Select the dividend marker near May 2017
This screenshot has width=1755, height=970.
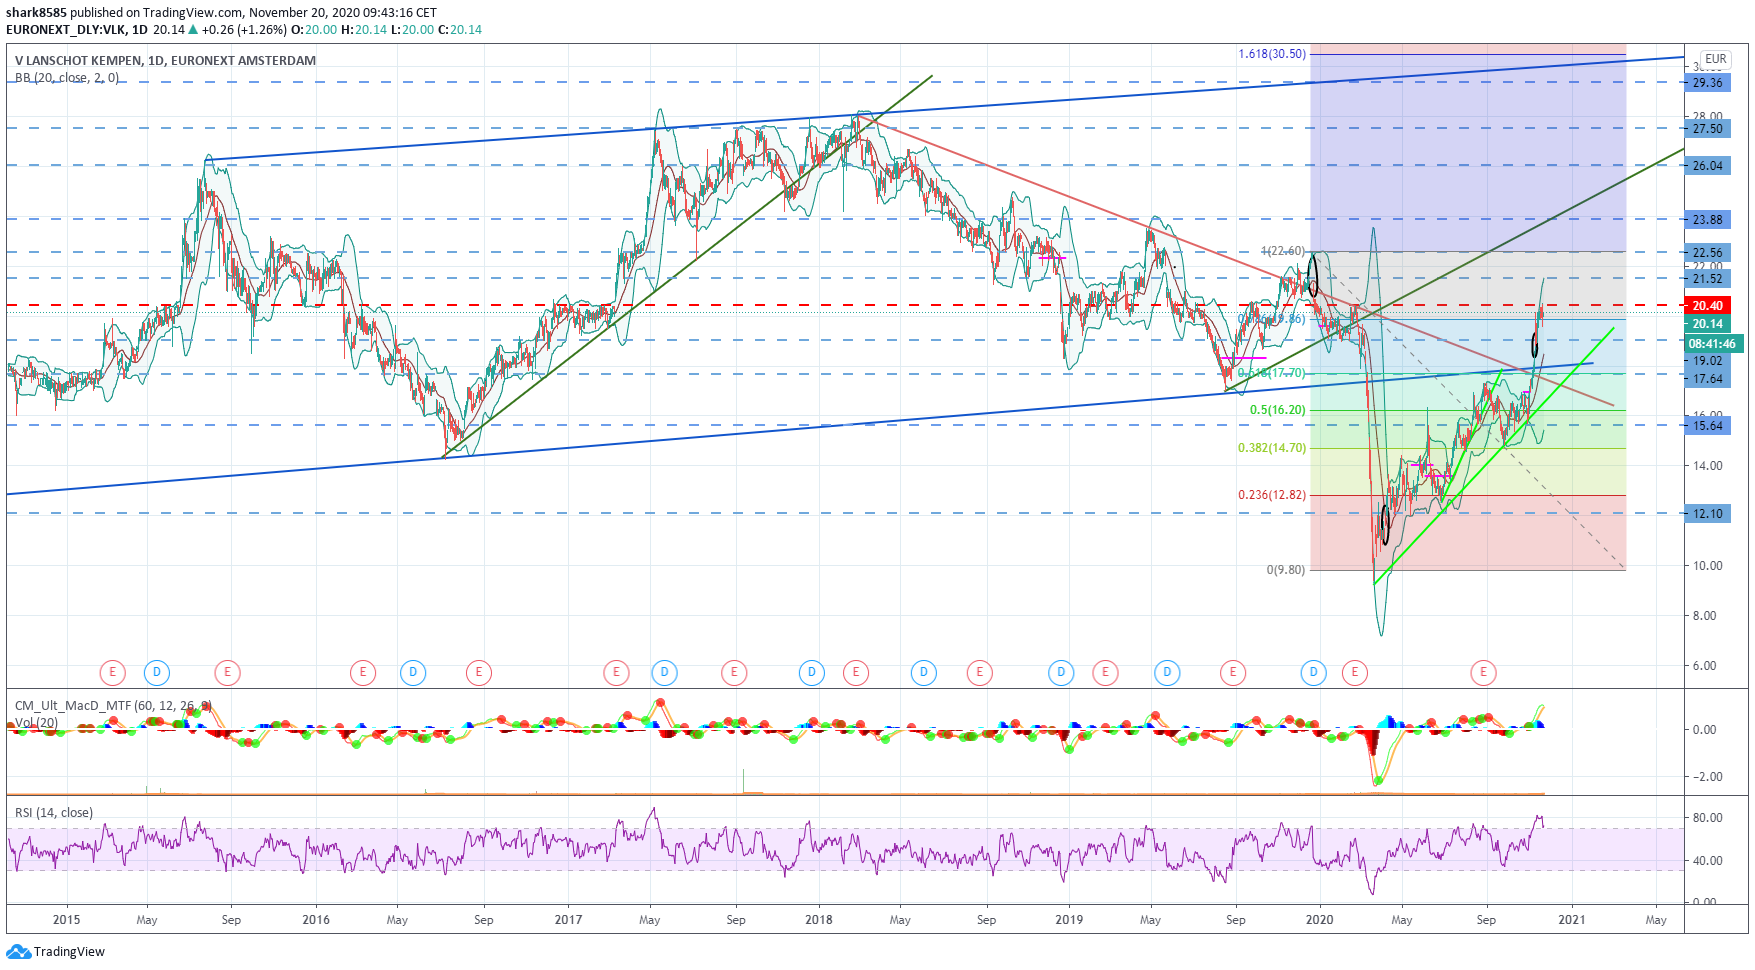click(x=664, y=673)
